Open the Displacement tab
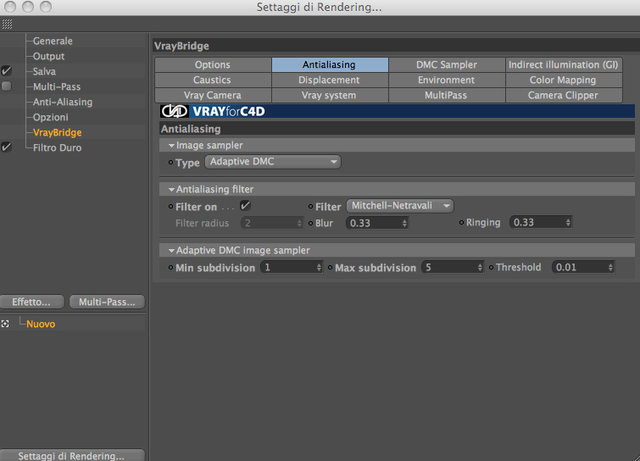 pyautogui.click(x=330, y=80)
